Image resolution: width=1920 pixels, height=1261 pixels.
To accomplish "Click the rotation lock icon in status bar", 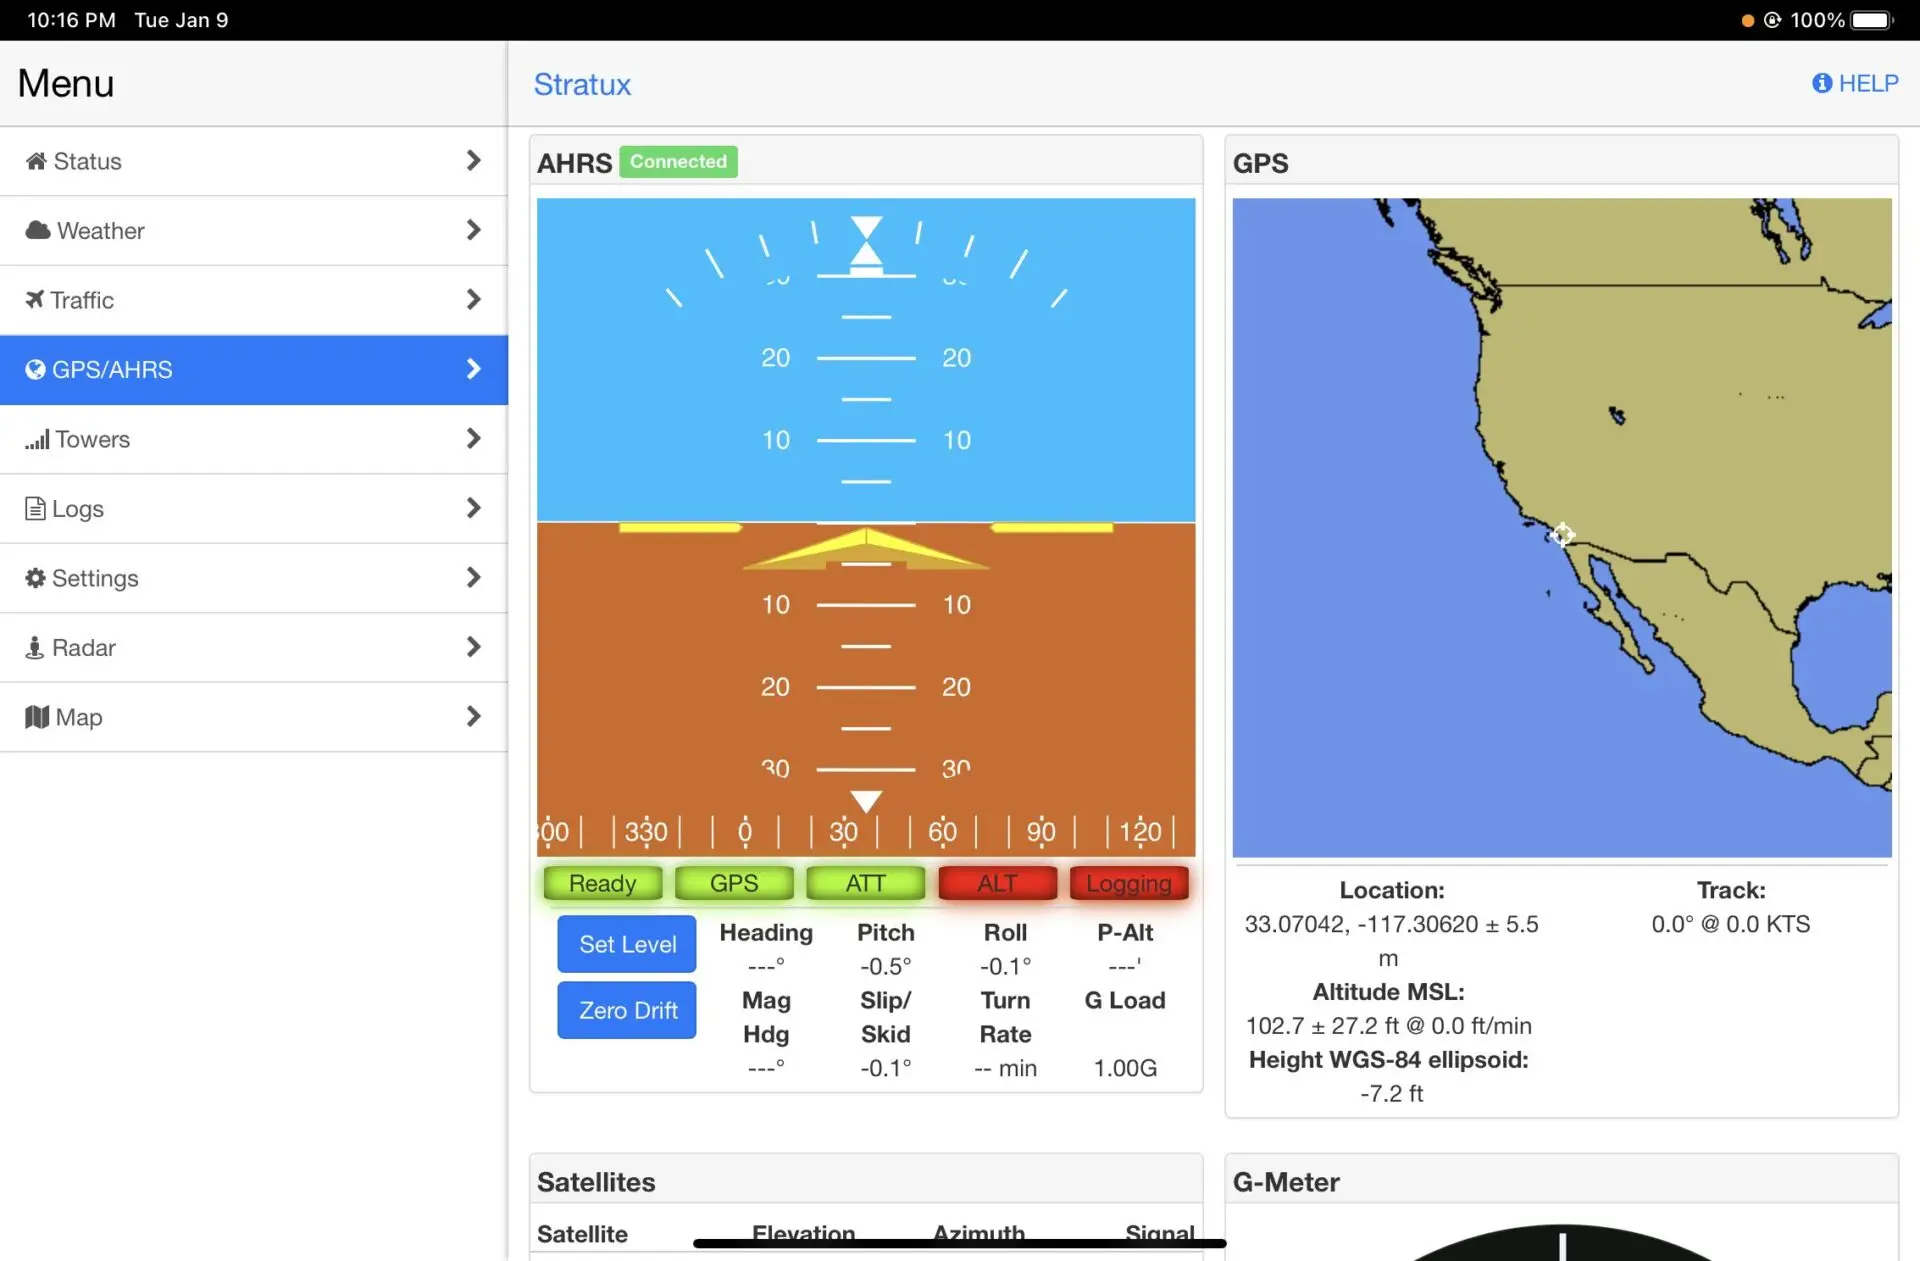I will tap(1772, 20).
